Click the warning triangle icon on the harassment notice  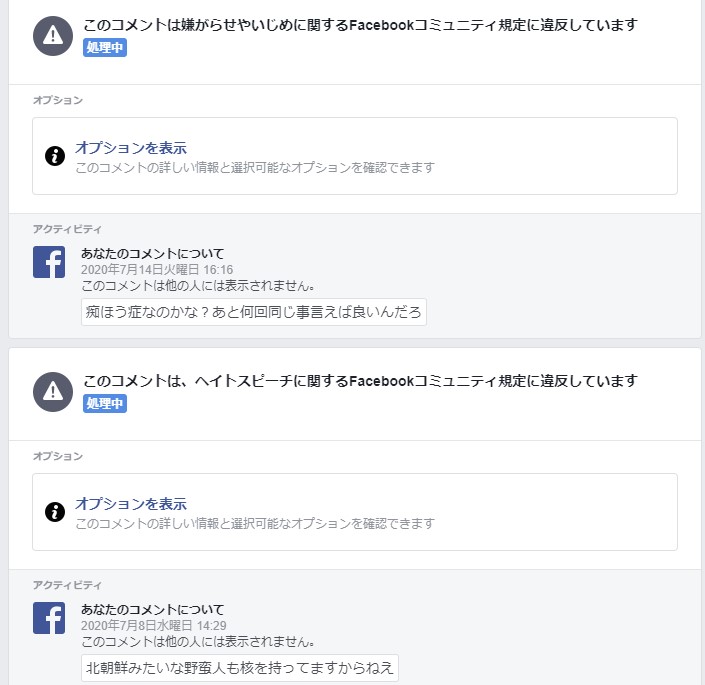(x=53, y=36)
